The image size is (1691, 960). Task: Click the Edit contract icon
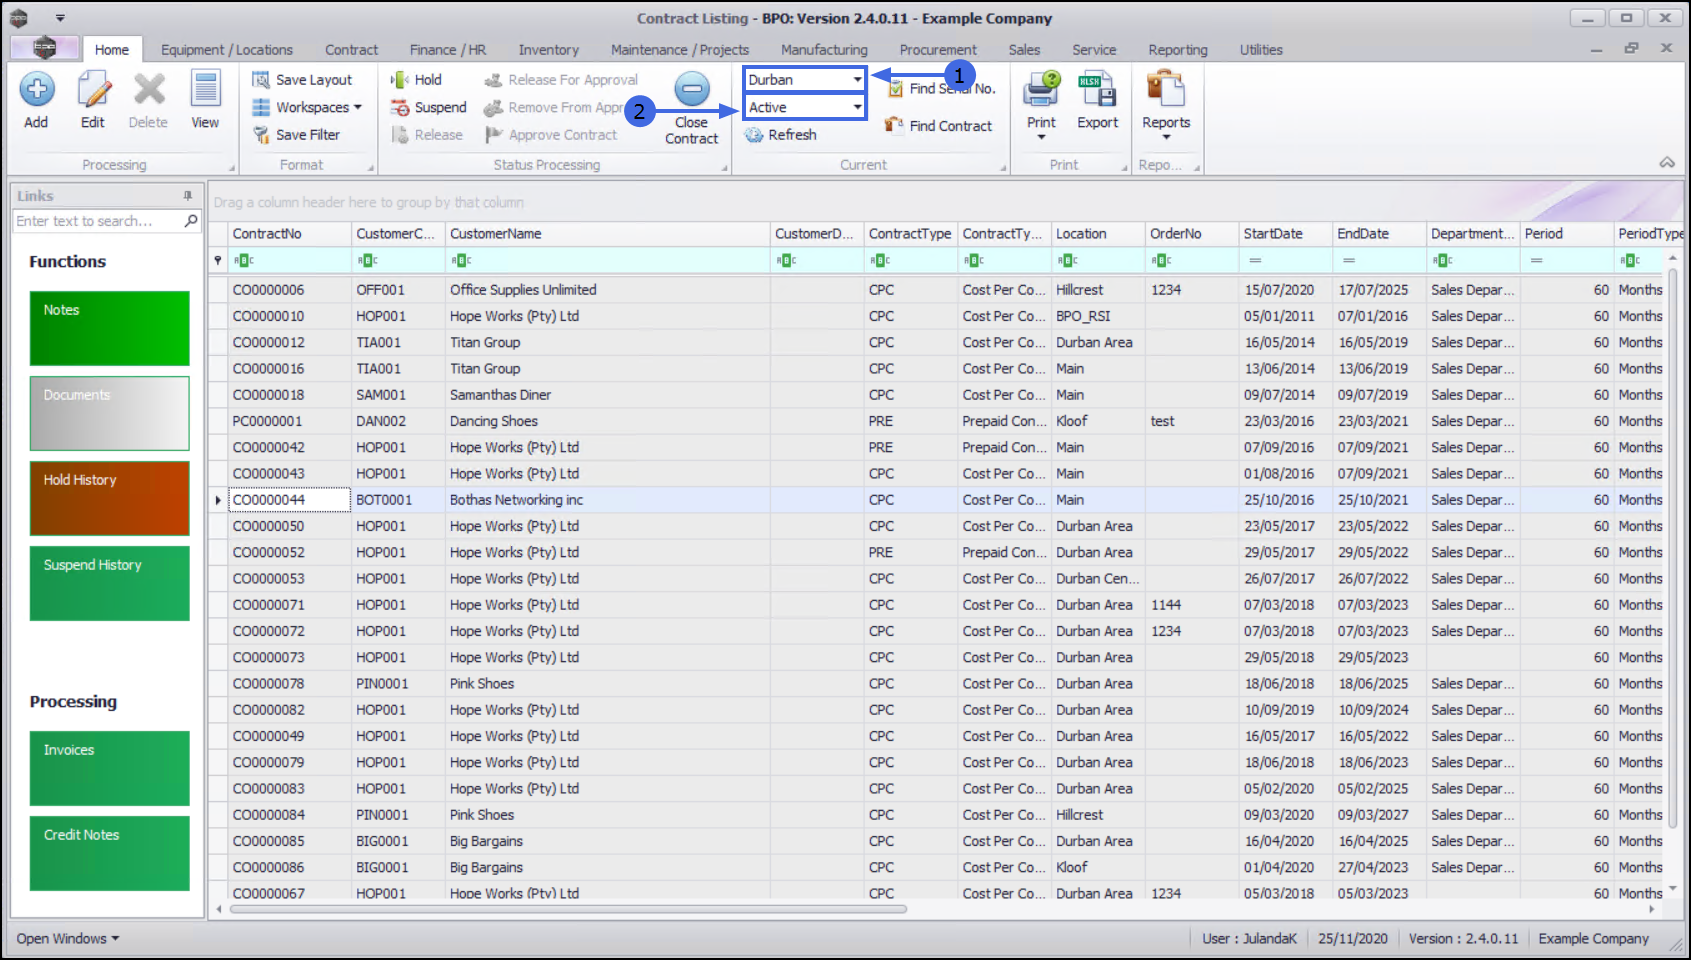coord(93,90)
